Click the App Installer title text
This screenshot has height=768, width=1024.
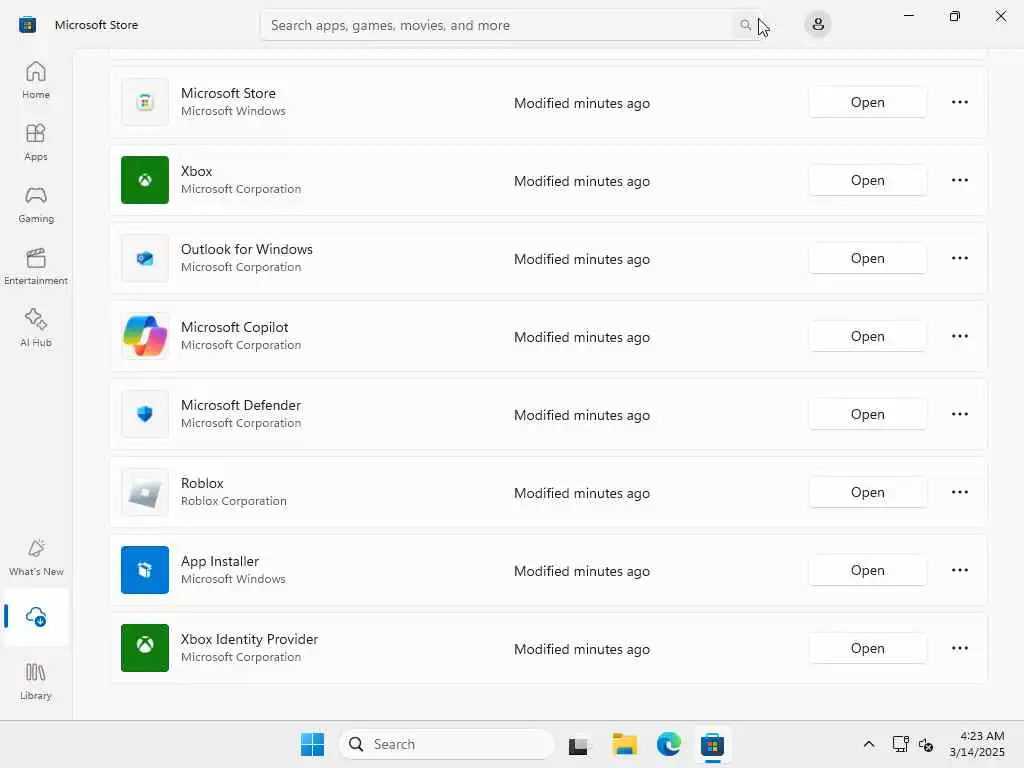[220, 562]
